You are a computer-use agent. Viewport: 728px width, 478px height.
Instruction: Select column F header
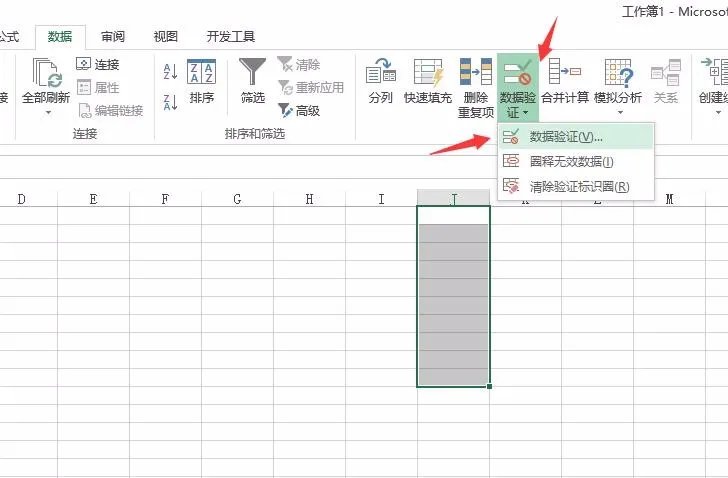[x=165, y=199]
